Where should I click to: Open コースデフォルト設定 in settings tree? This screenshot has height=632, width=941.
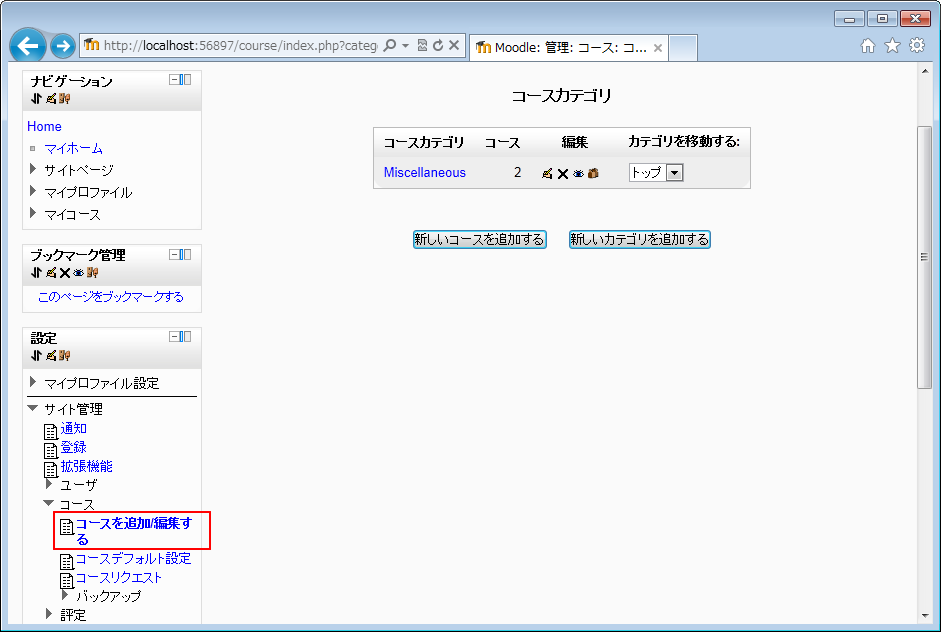tap(133, 559)
